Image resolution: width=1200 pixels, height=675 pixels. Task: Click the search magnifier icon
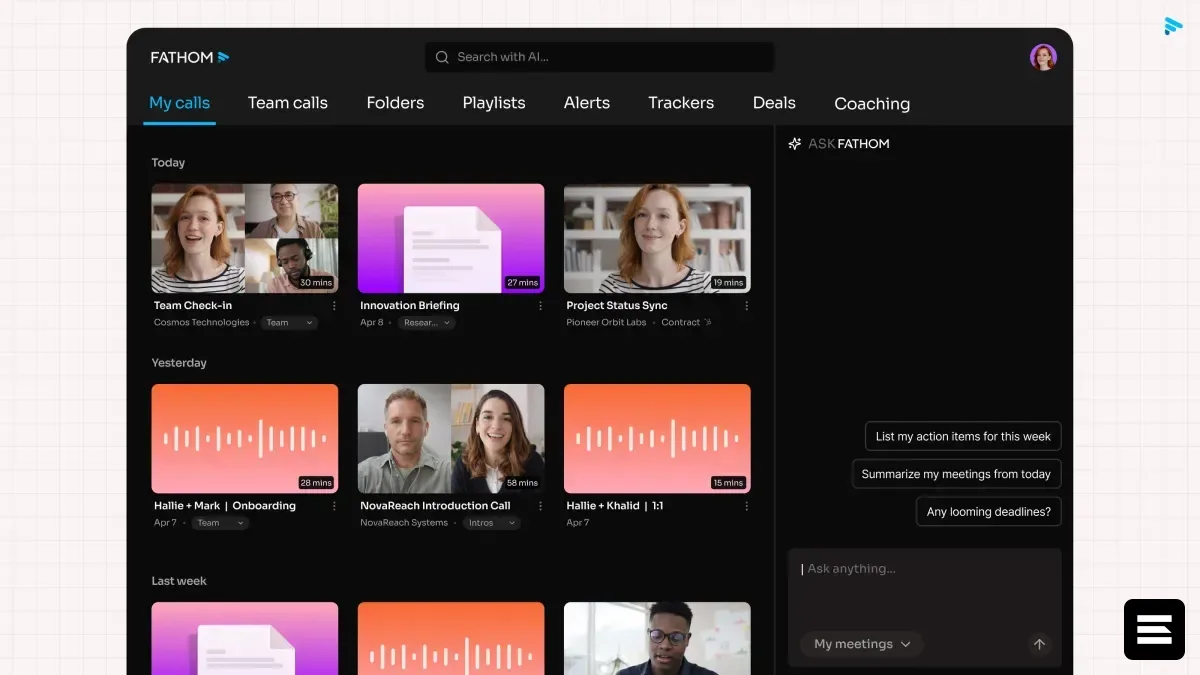click(x=442, y=57)
